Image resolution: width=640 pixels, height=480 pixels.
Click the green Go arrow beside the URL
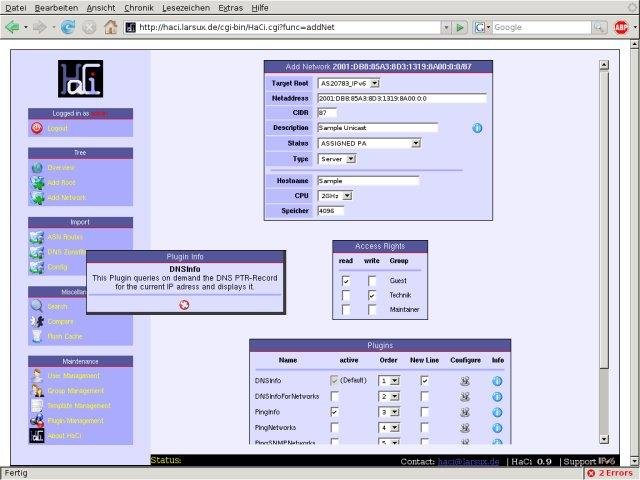pos(460,27)
